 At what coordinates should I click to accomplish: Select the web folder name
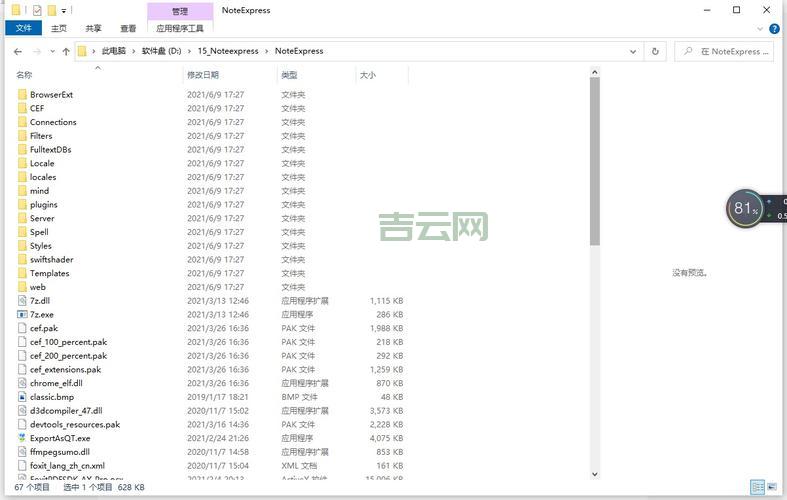click(38, 287)
